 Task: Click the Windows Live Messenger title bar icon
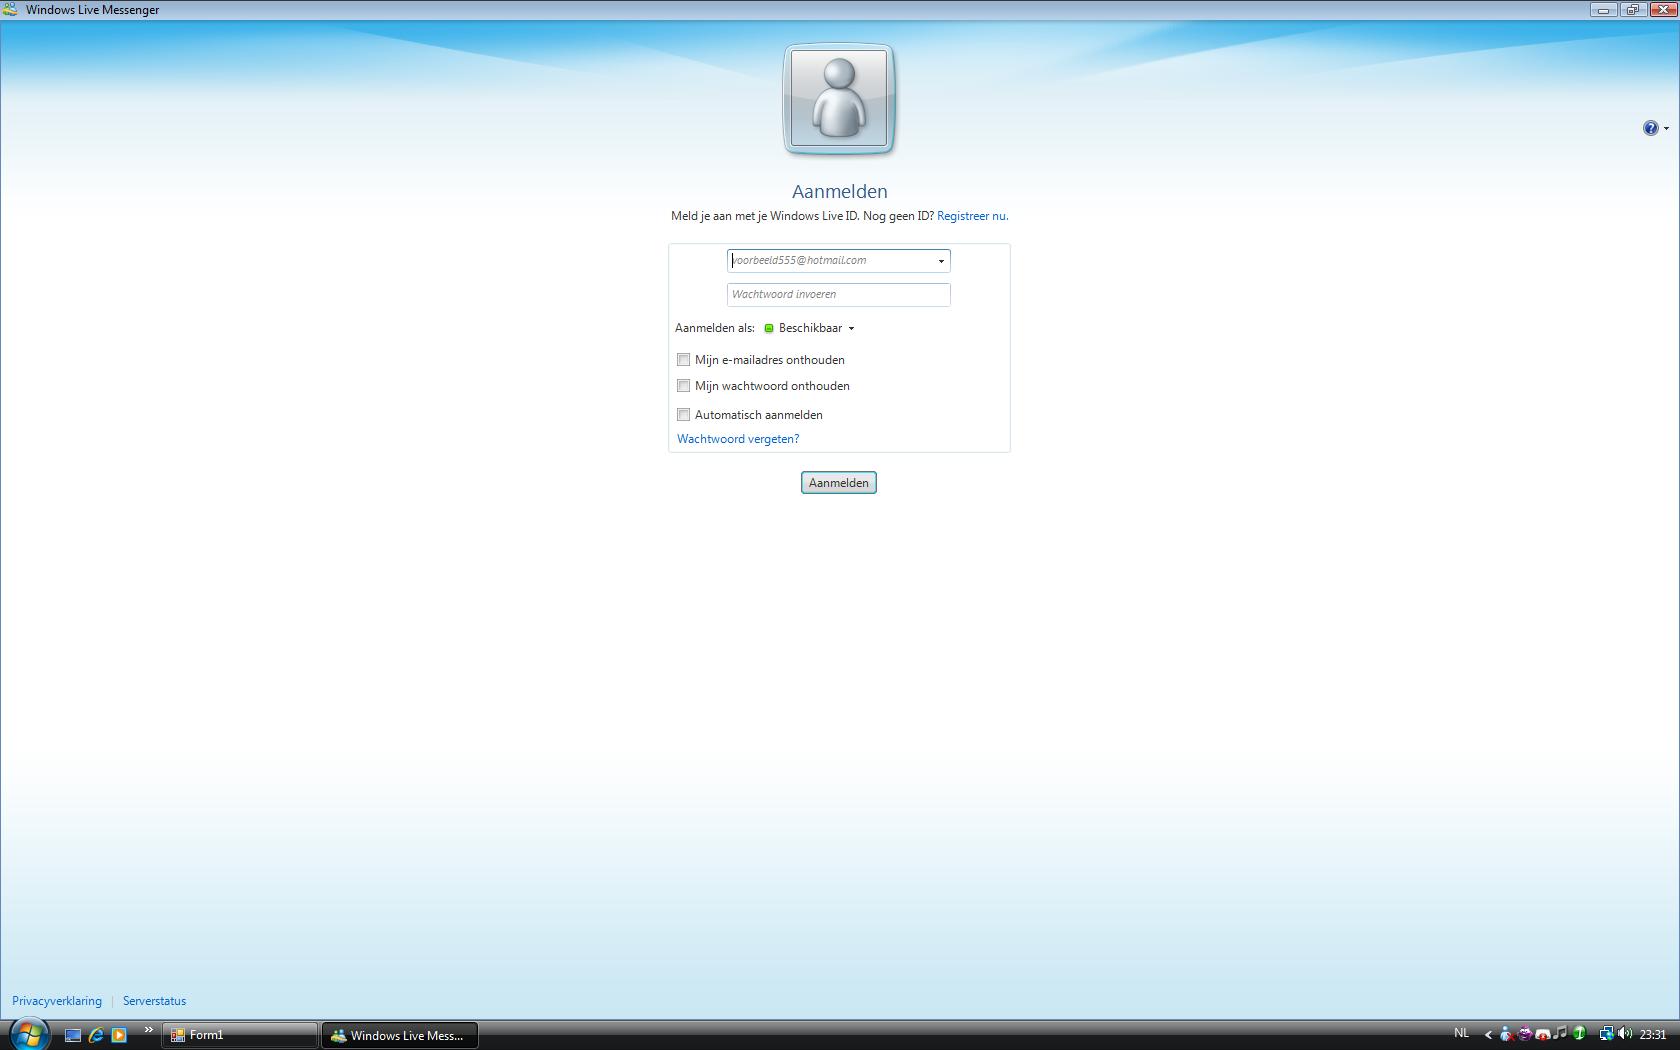[x=10, y=10]
